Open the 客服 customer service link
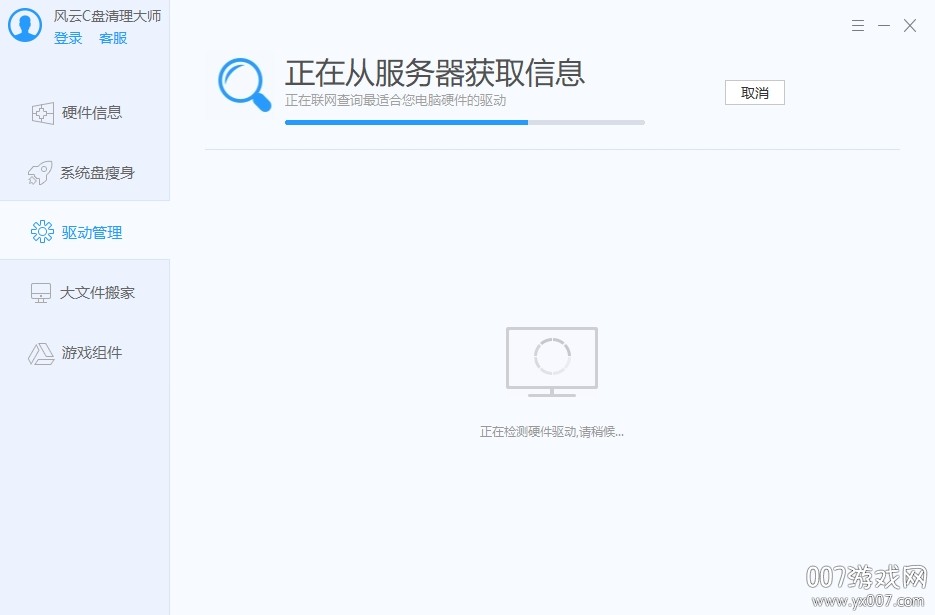Image resolution: width=935 pixels, height=615 pixels. coord(112,38)
